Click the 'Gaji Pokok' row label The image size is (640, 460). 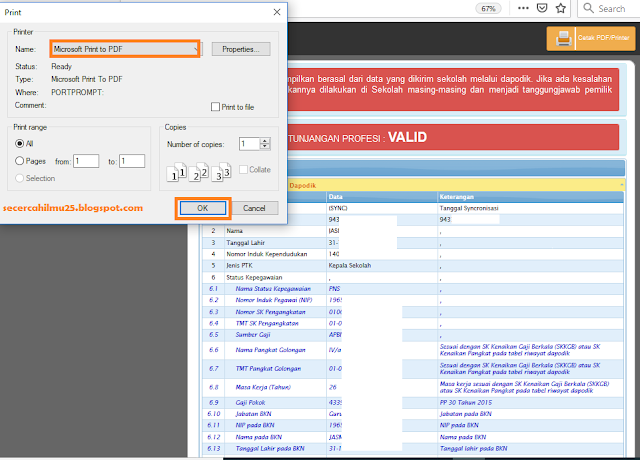[250, 402]
